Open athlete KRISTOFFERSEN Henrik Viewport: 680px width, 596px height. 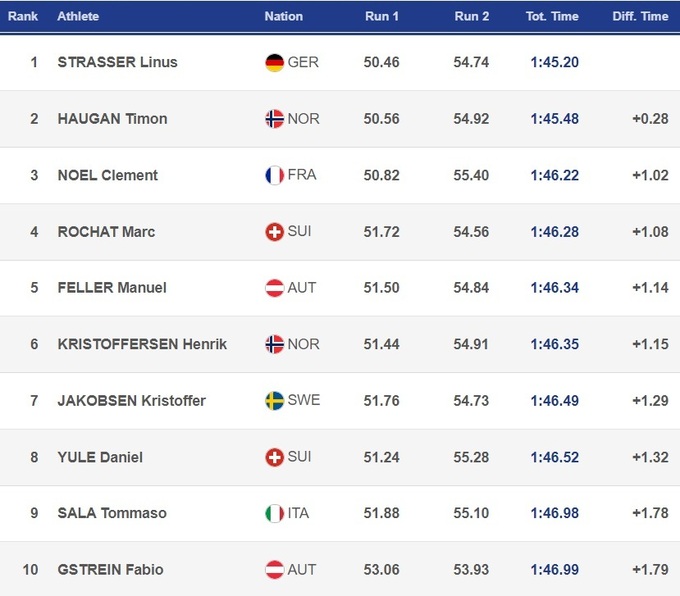(x=142, y=344)
